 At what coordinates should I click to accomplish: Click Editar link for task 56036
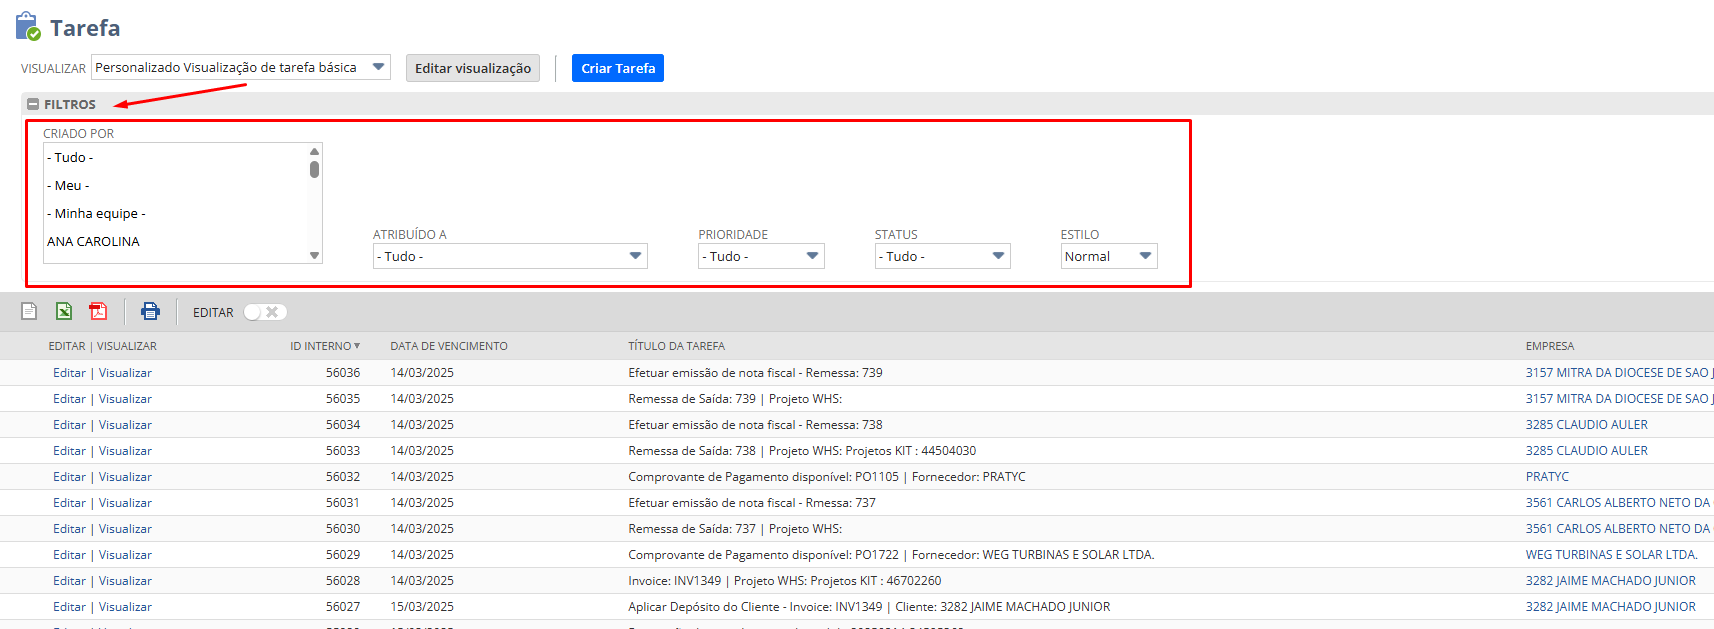coord(69,373)
